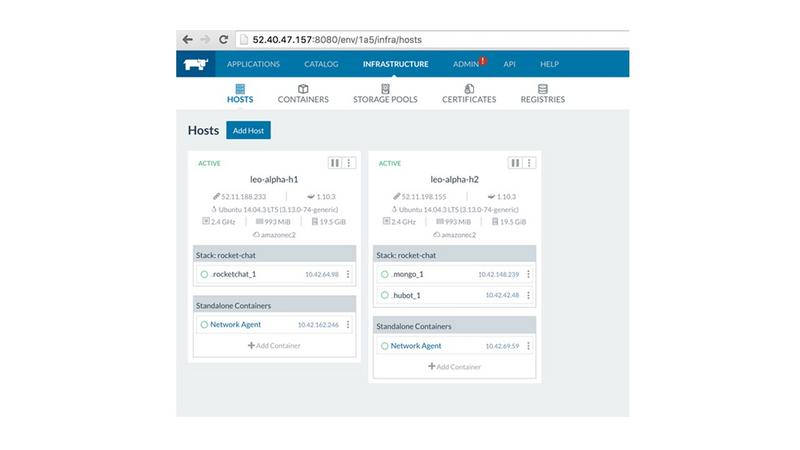Open more actions menu for leo-alpha-h1

349,163
